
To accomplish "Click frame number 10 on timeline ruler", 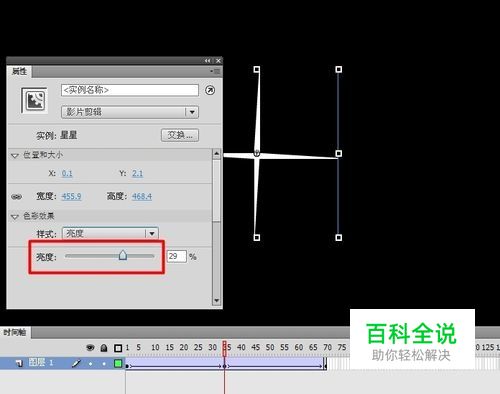I will 155,348.
